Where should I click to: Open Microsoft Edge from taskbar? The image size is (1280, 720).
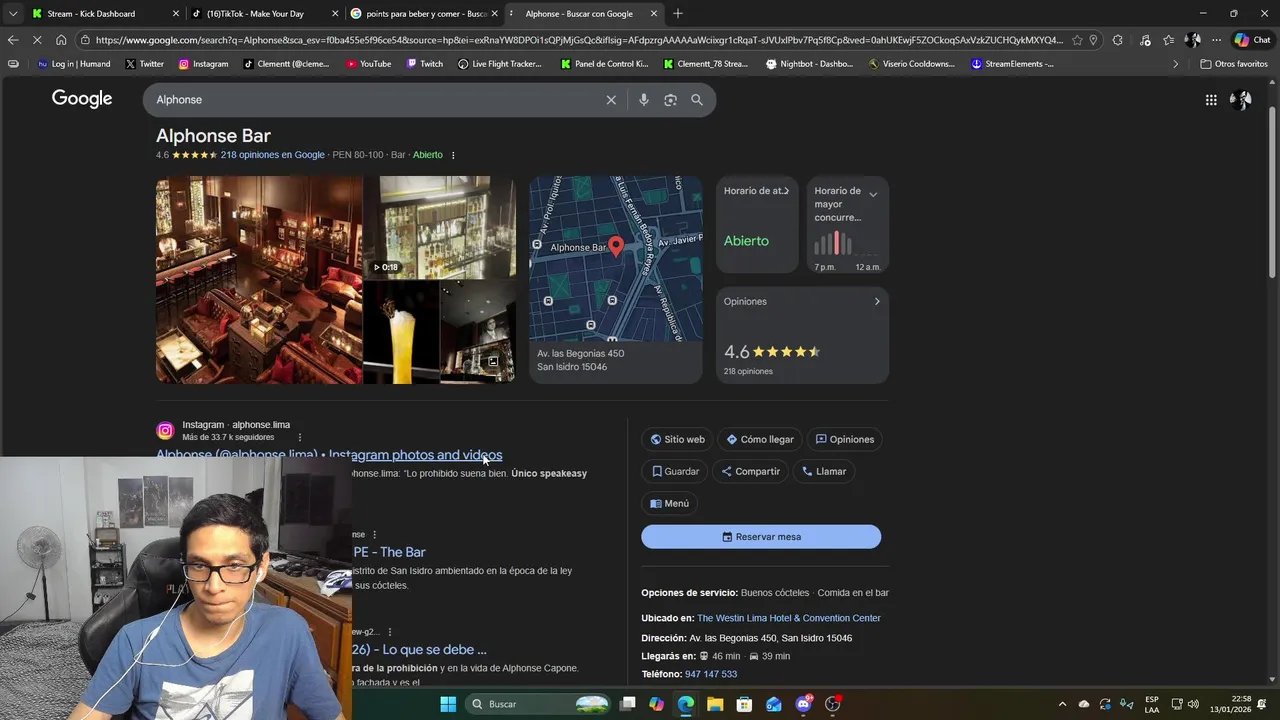click(x=686, y=704)
